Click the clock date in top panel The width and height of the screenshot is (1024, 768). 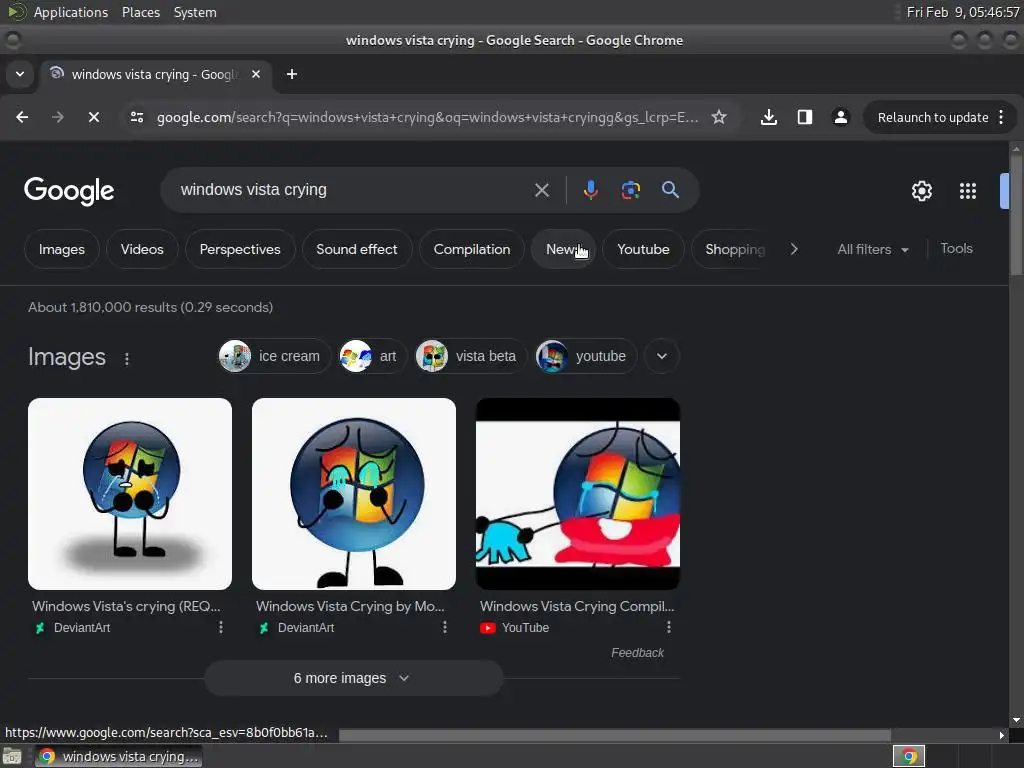(x=962, y=12)
